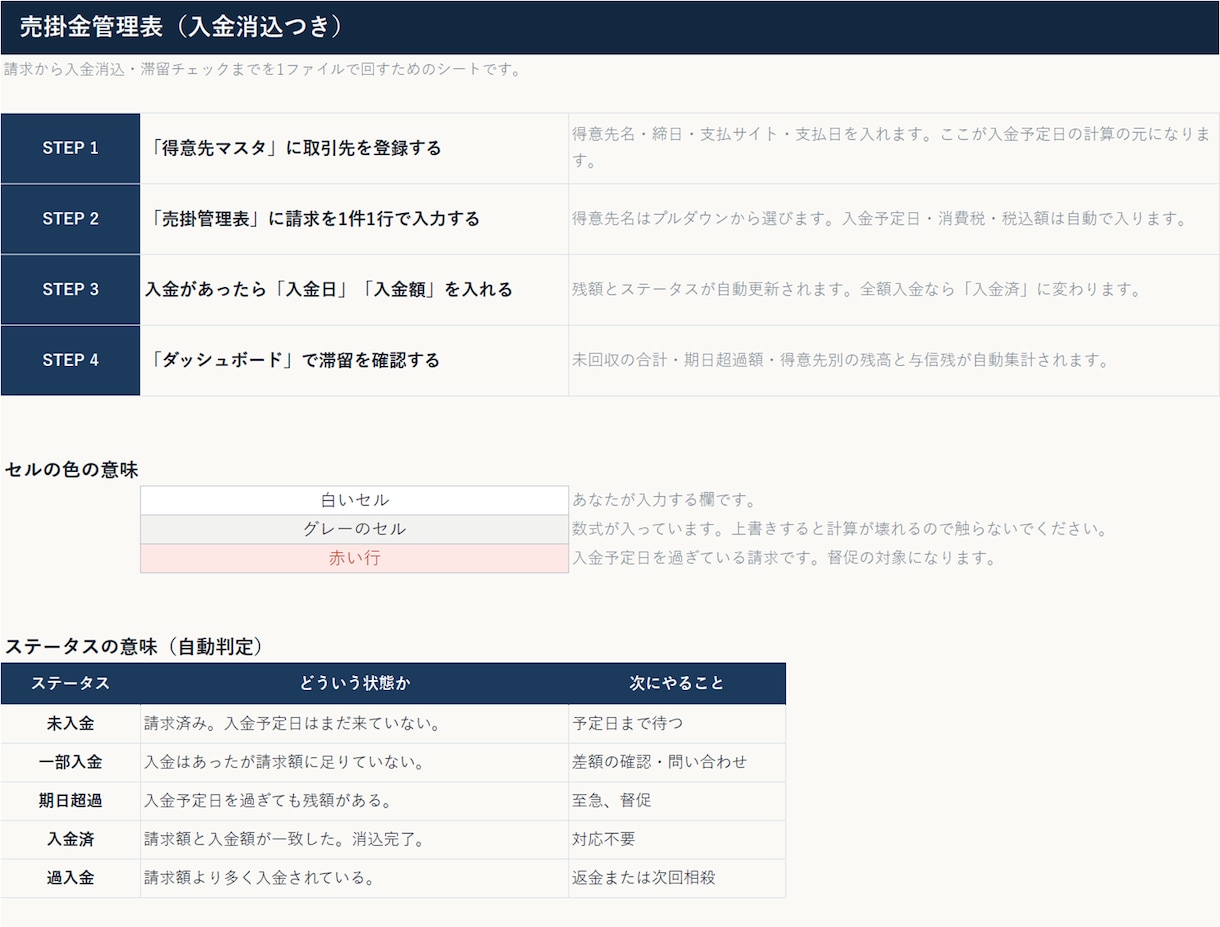Click the text あなたが入力する欄です。
The height and width of the screenshot is (927, 1220).
[665, 500]
